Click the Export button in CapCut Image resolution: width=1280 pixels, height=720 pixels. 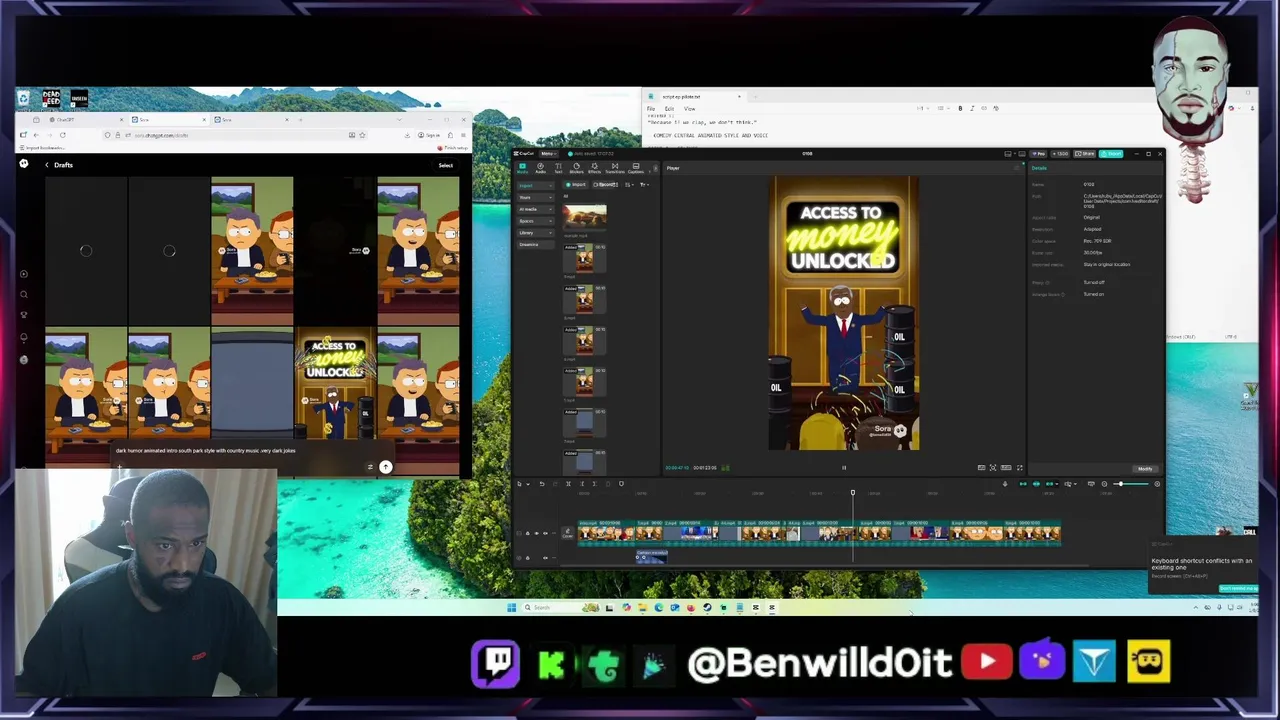[1111, 154]
